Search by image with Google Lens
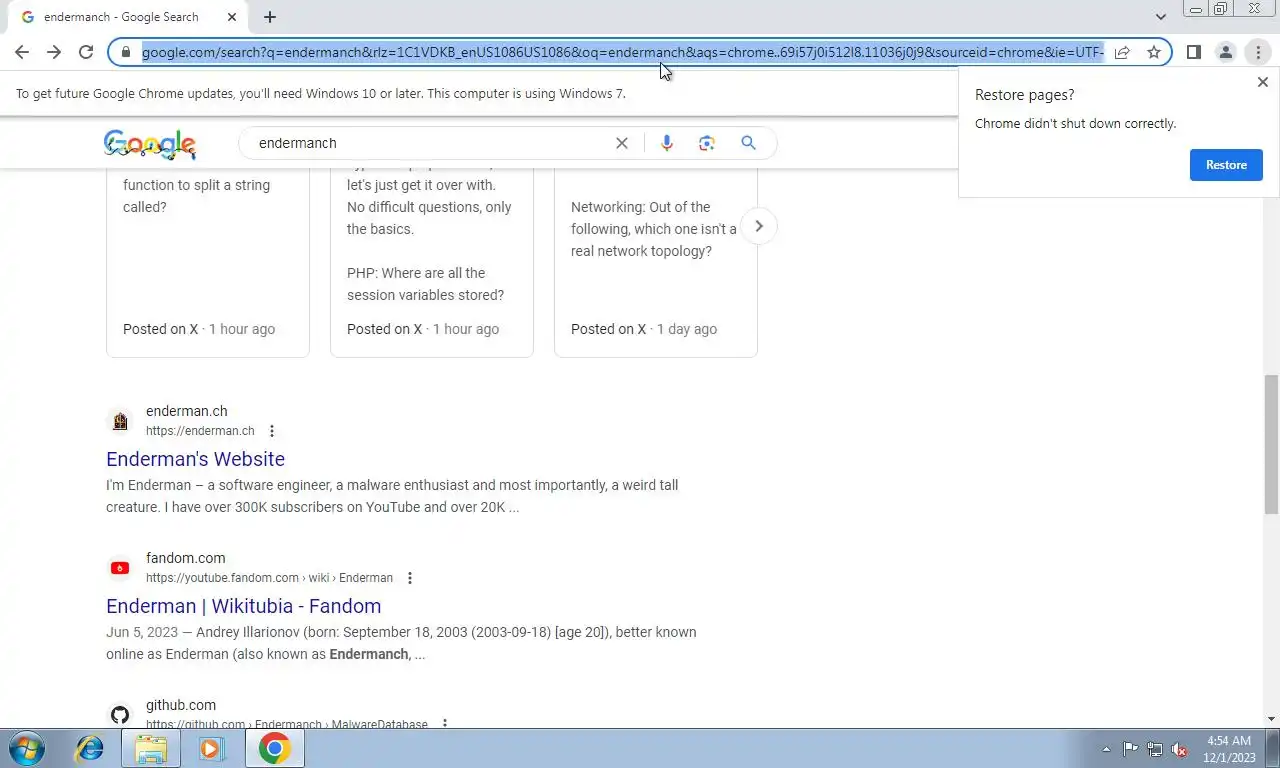 [x=707, y=143]
